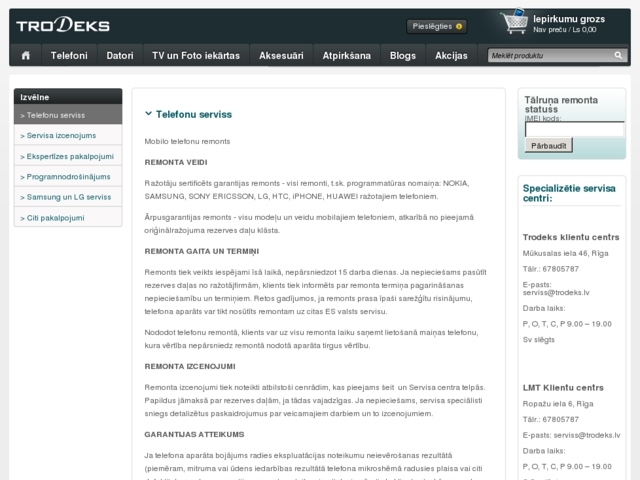Click the search magnifier icon

[x=618, y=55]
